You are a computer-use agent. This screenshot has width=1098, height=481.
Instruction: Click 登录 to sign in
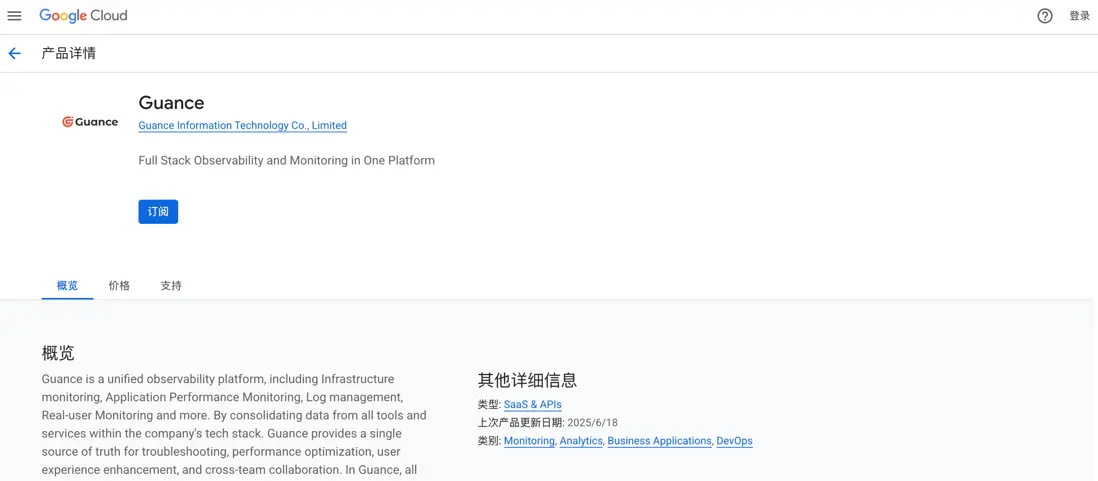pyautogui.click(x=1079, y=16)
